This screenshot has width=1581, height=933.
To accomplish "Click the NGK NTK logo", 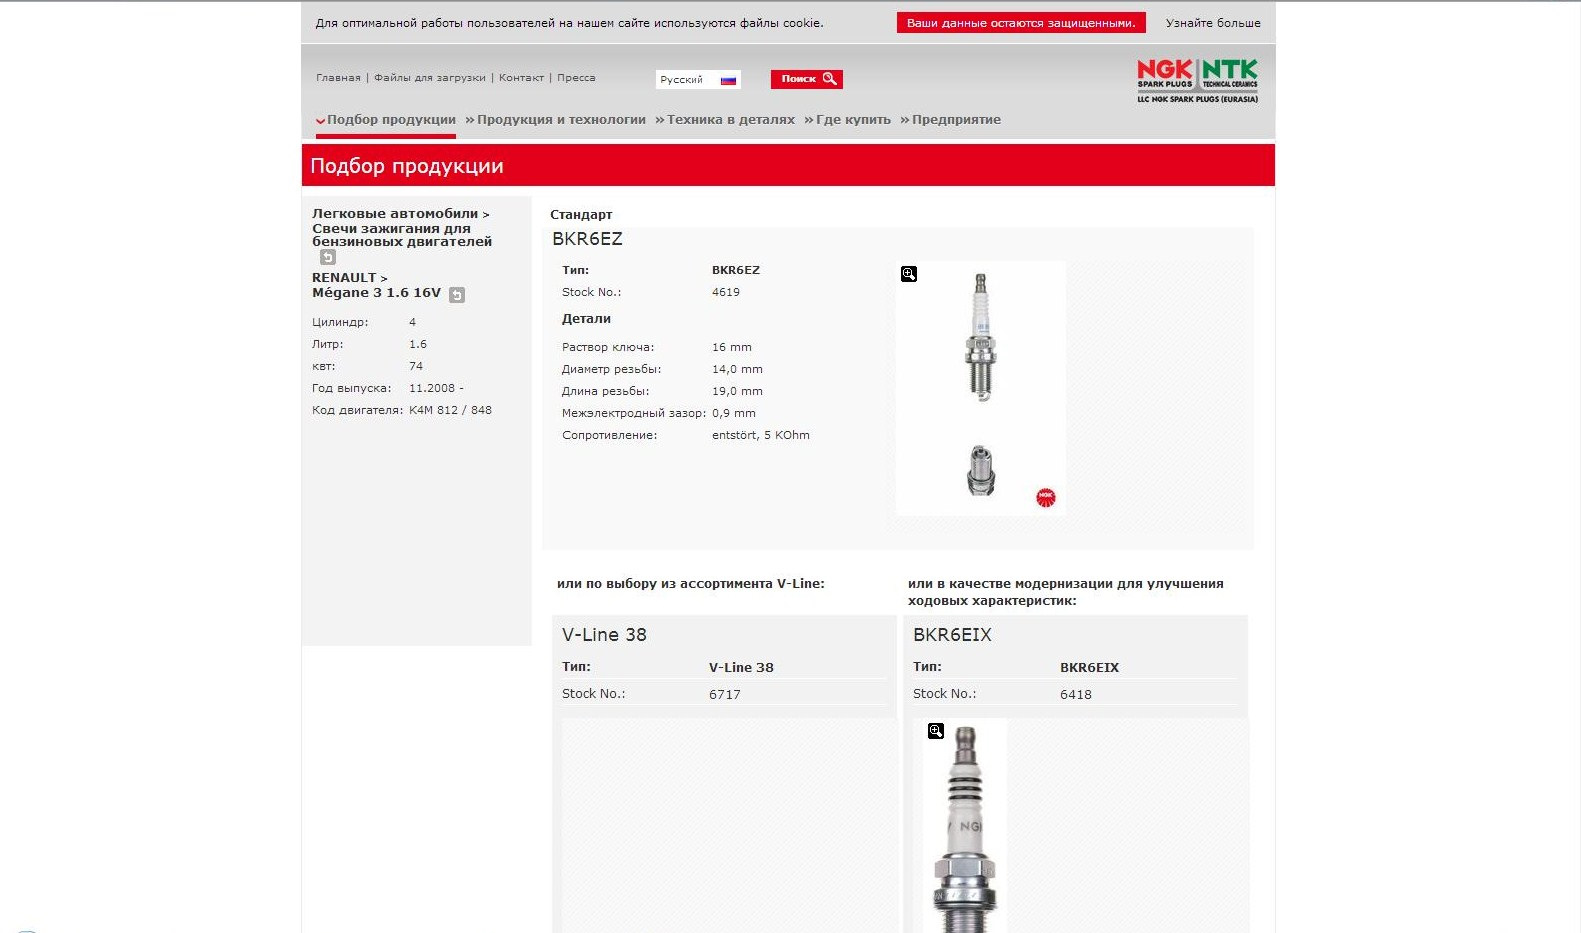I will 1197,81.
